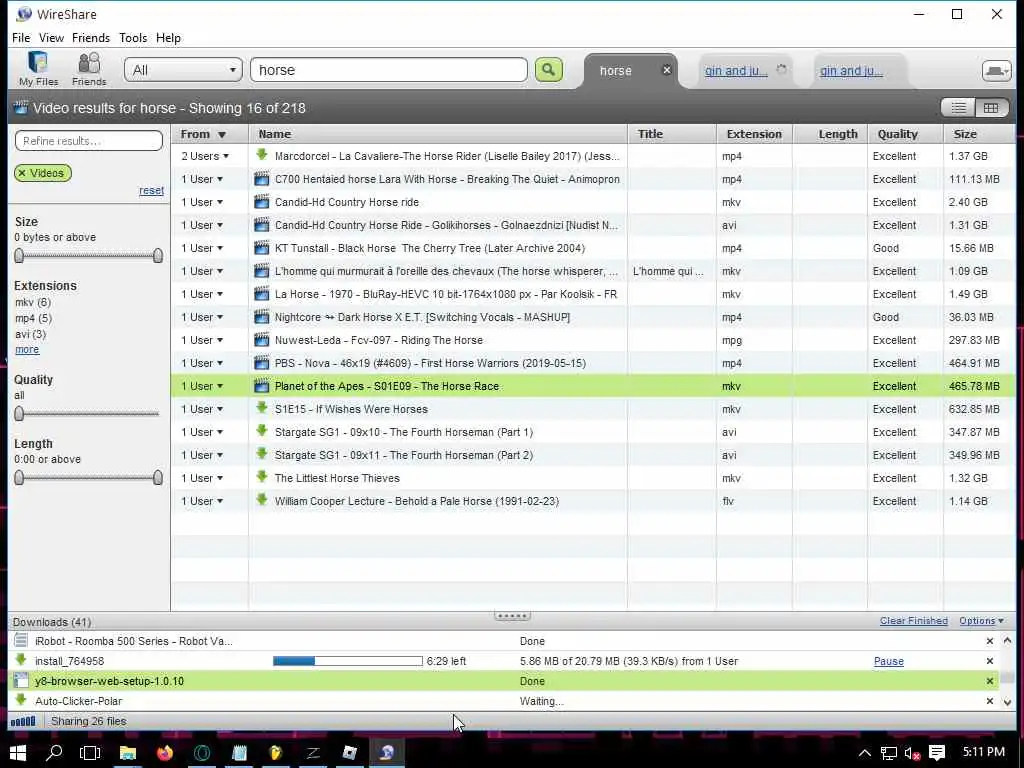Click the Quality slider handle
The height and width of the screenshot is (768, 1024).
19,413
